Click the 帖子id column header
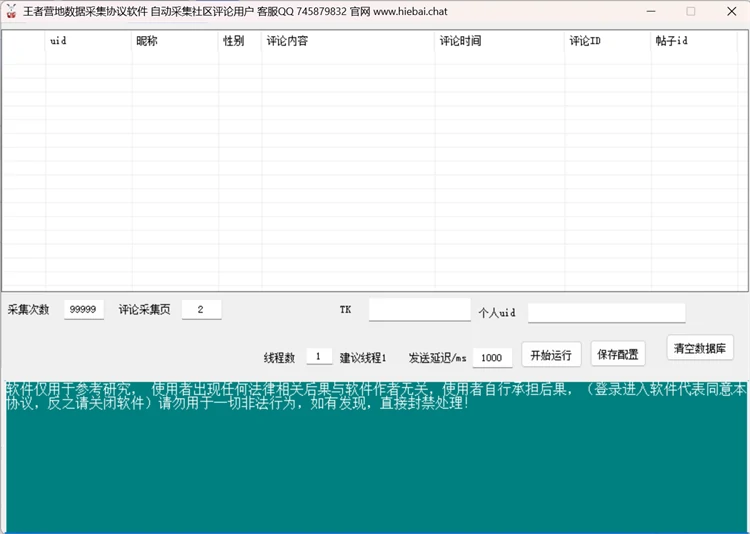The height and width of the screenshot is (534, 750). (x=694, y=41)
